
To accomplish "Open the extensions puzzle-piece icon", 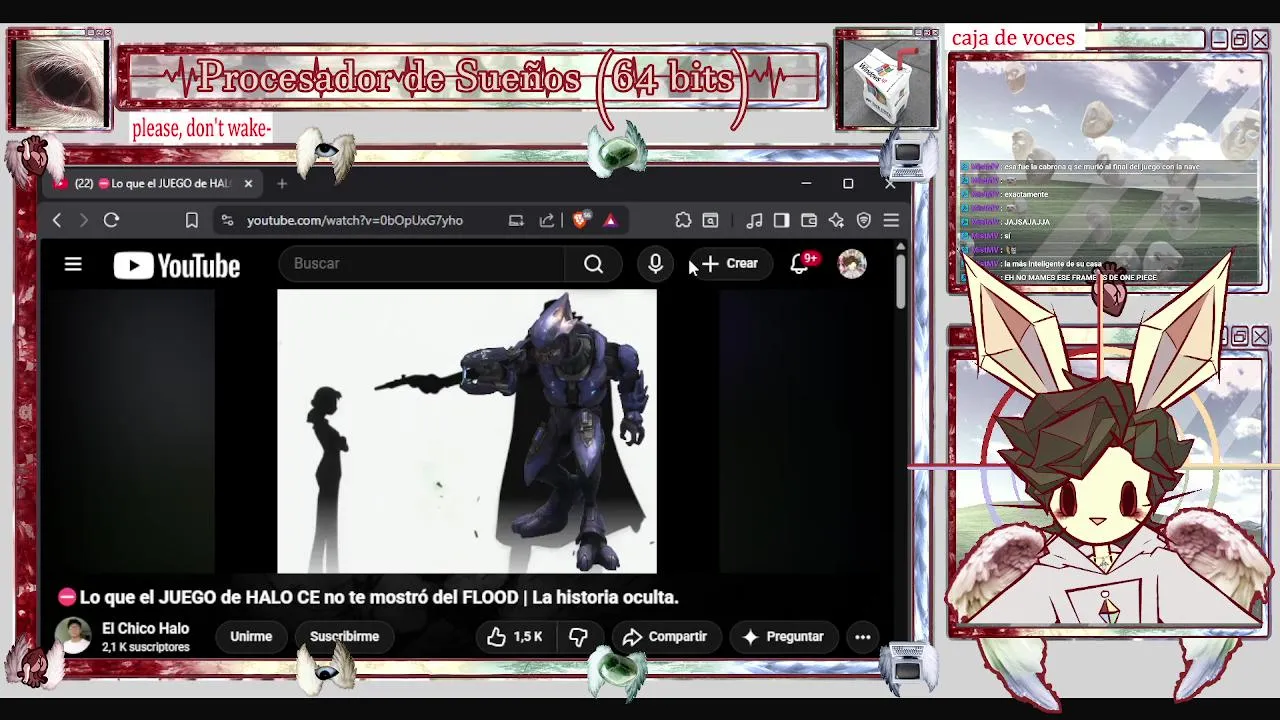I will 683,220.
